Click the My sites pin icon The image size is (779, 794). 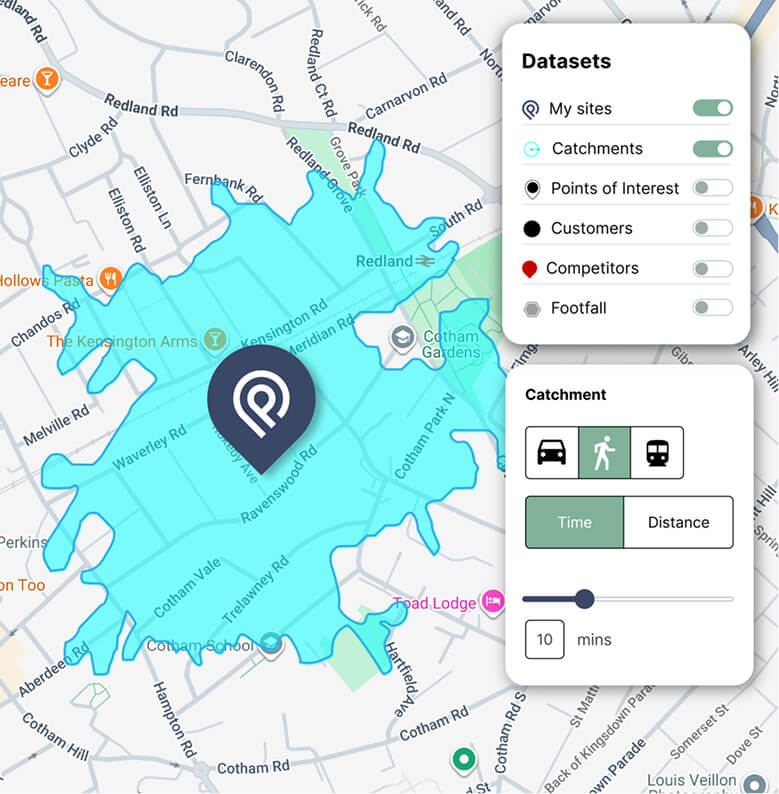tap(530, 109)
